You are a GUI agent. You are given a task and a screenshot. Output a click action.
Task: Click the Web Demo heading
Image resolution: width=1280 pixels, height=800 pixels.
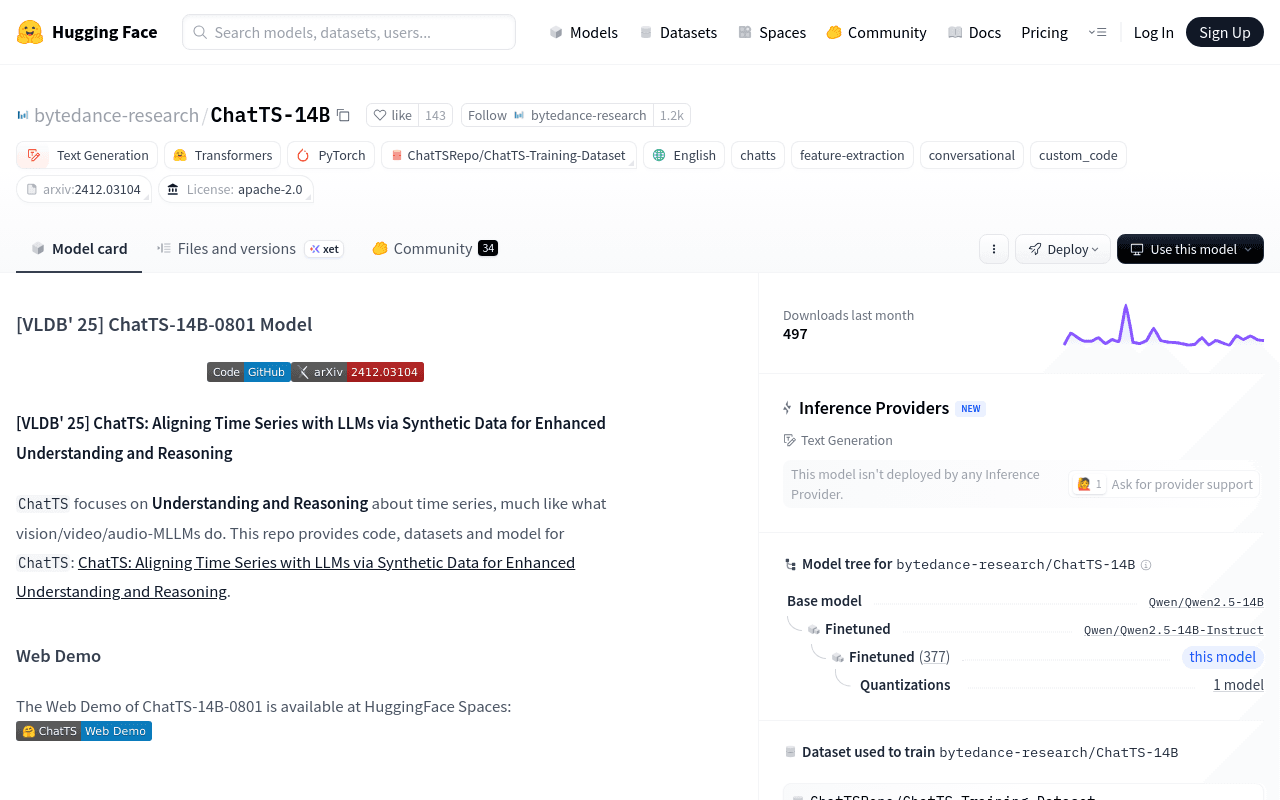[58, 656]
